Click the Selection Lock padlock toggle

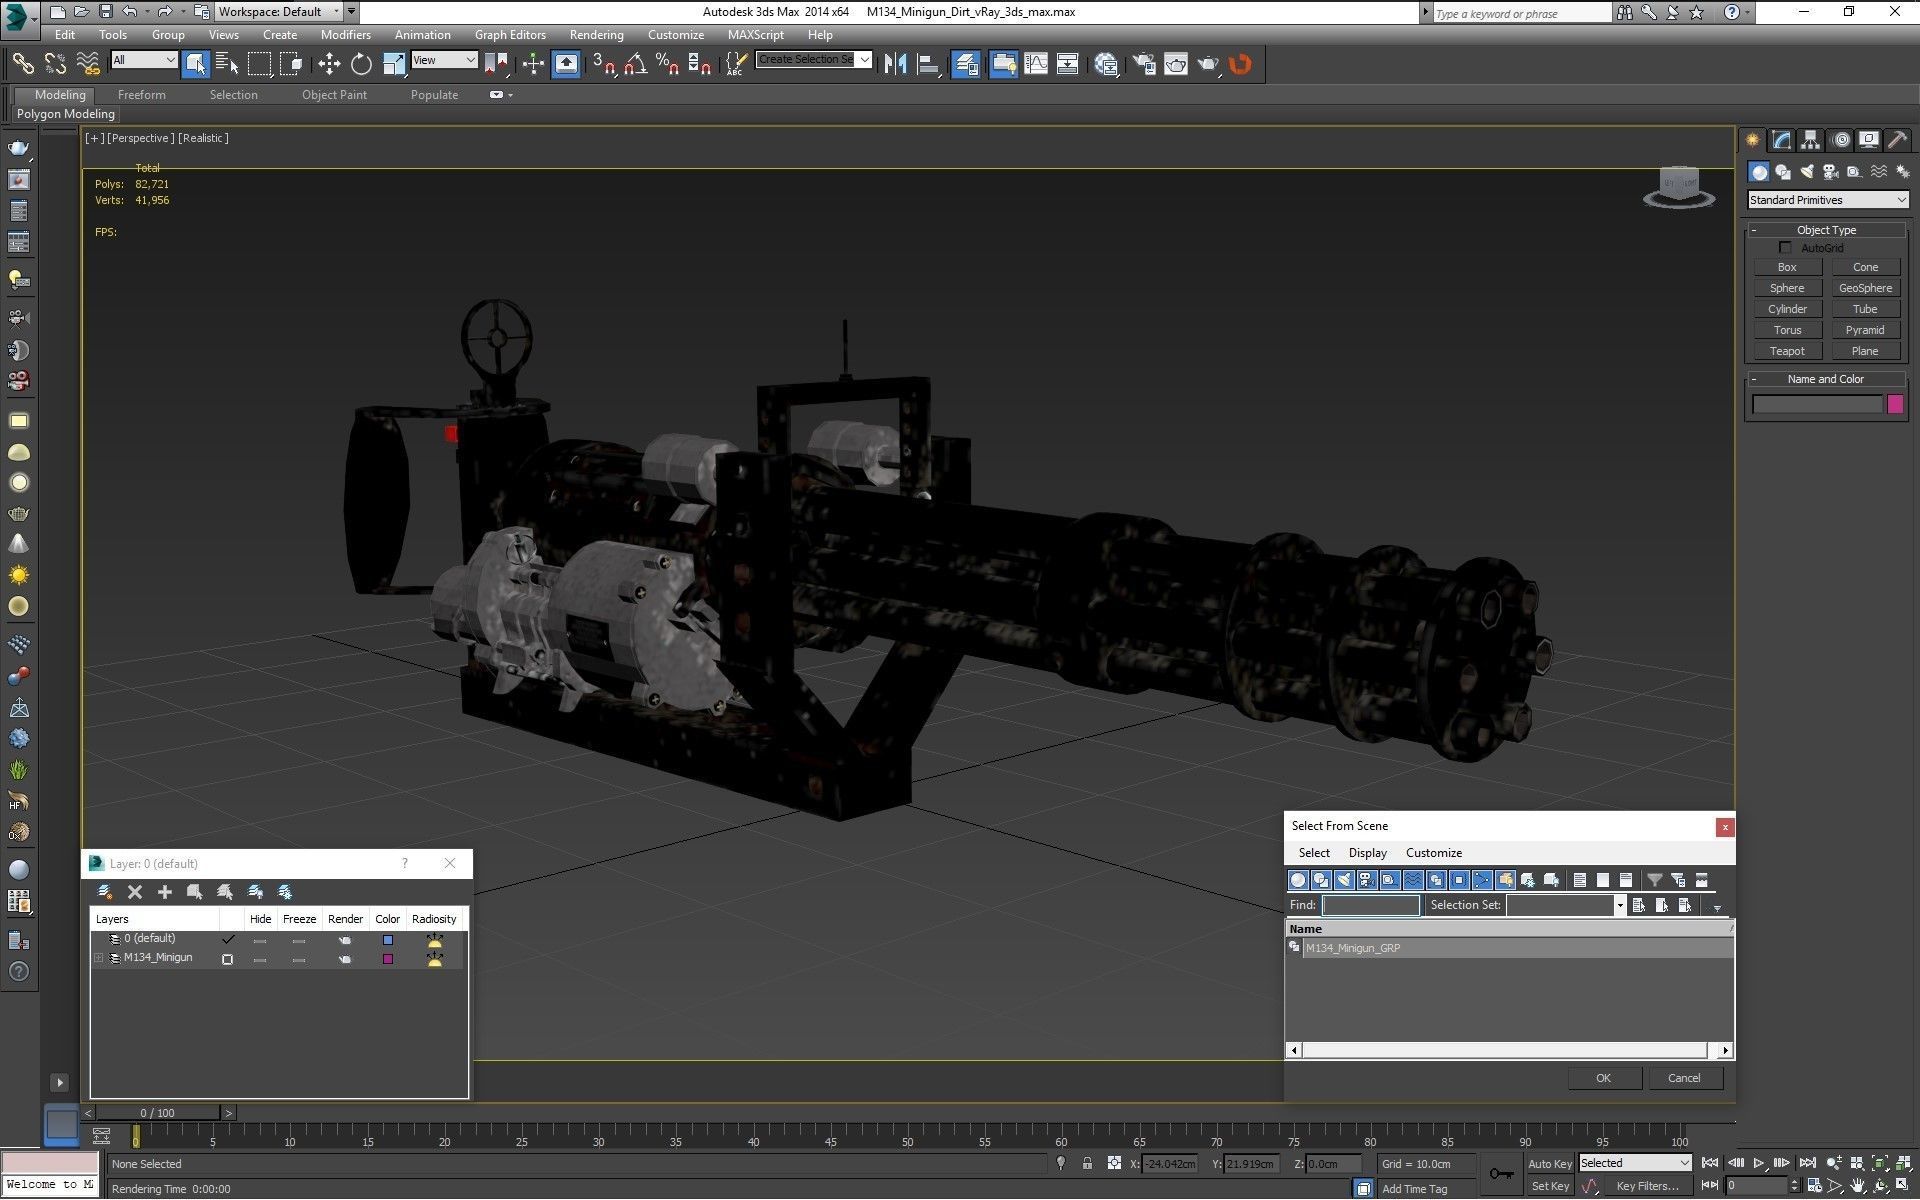click(x=1087, y=1164)
